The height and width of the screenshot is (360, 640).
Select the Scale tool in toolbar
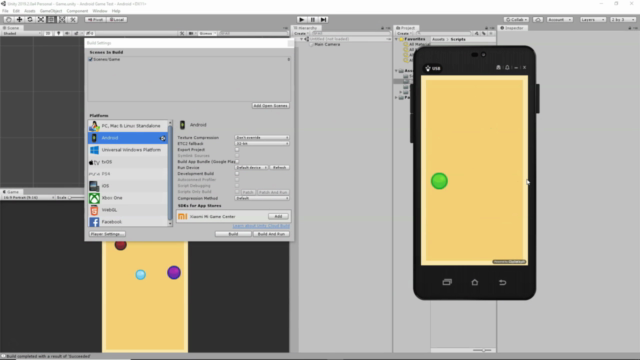pyautogui.click(x=41, y=20)
